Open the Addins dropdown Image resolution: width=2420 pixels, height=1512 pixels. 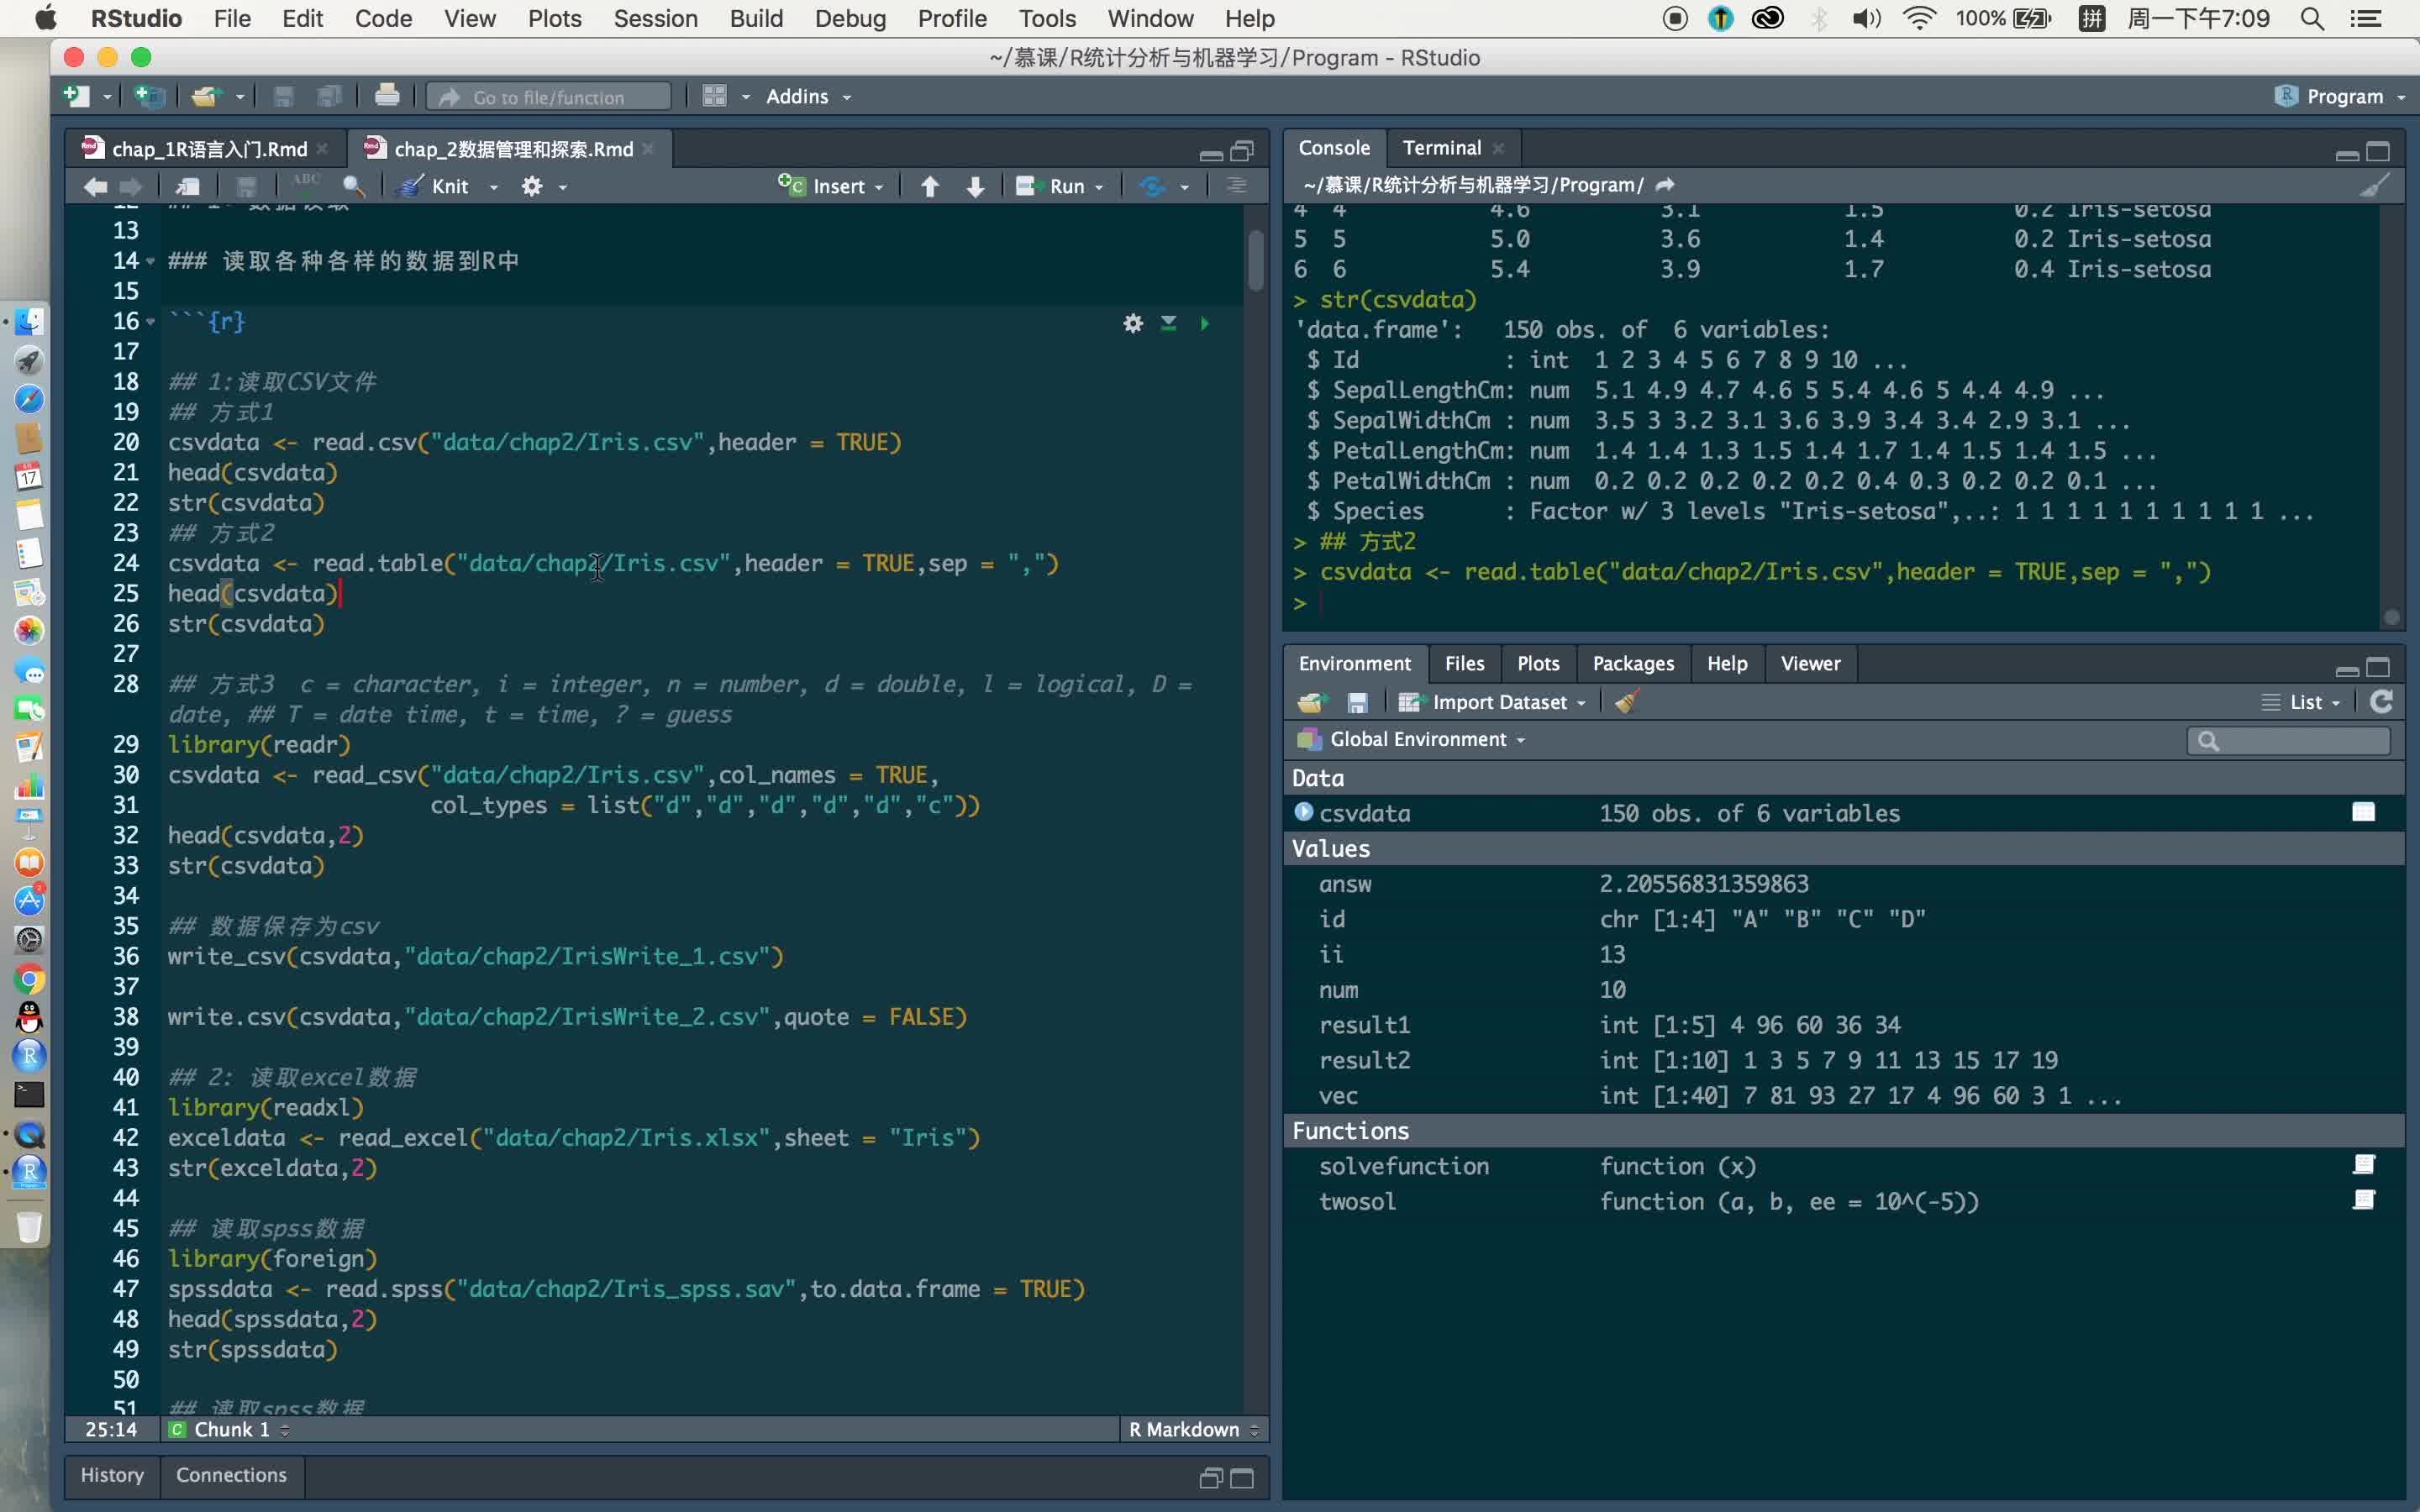pyautogui.click(x=808, y=97)
